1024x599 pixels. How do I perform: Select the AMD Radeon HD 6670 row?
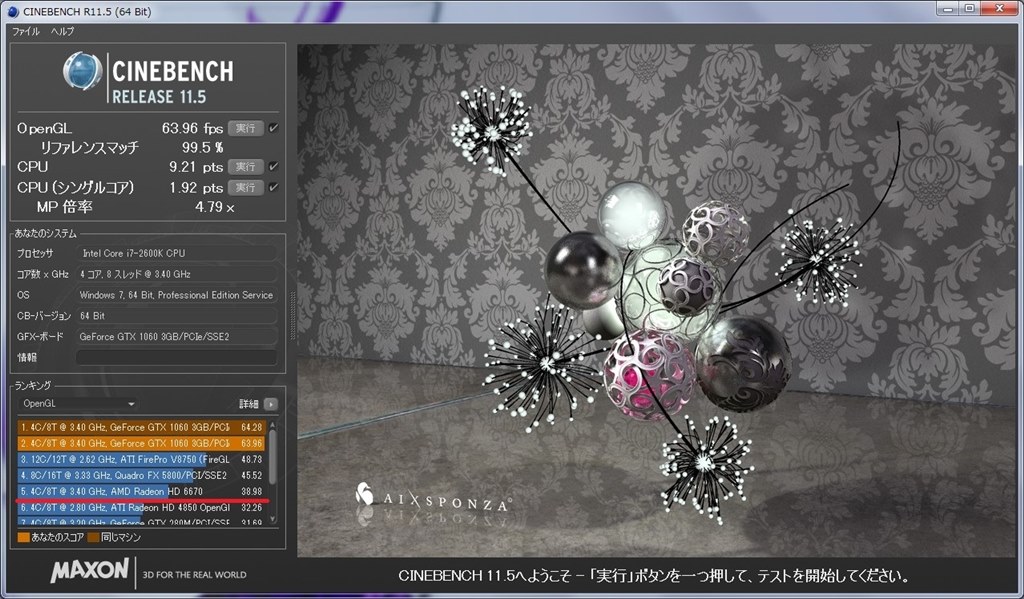pos(141,491)
